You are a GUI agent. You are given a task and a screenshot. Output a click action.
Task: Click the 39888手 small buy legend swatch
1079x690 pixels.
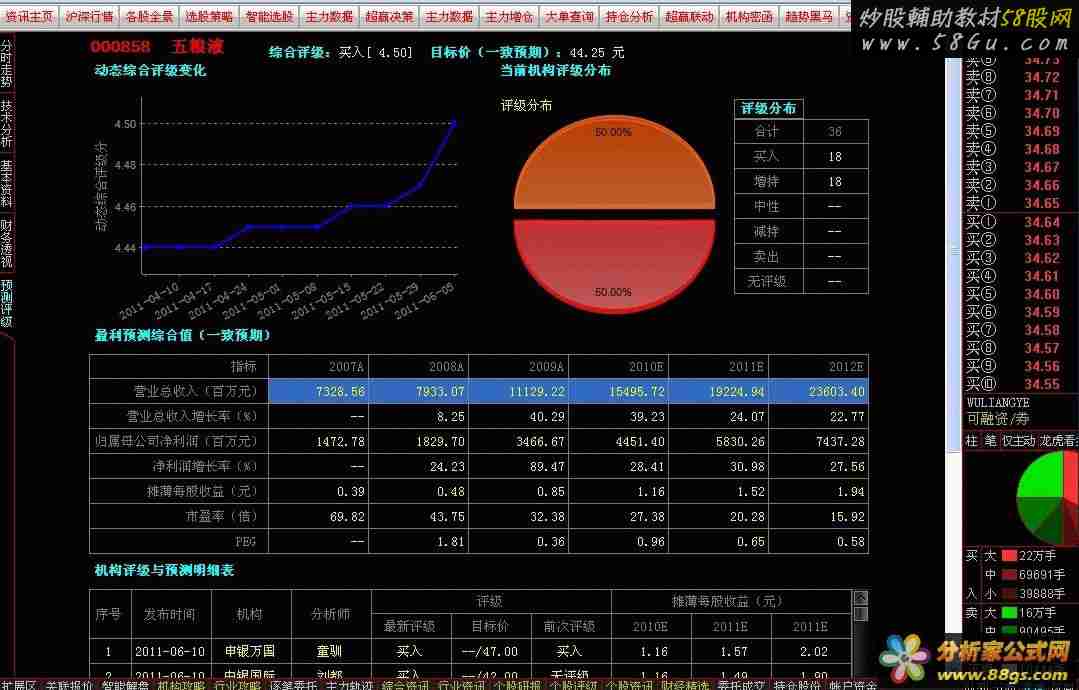(1009, 593)
